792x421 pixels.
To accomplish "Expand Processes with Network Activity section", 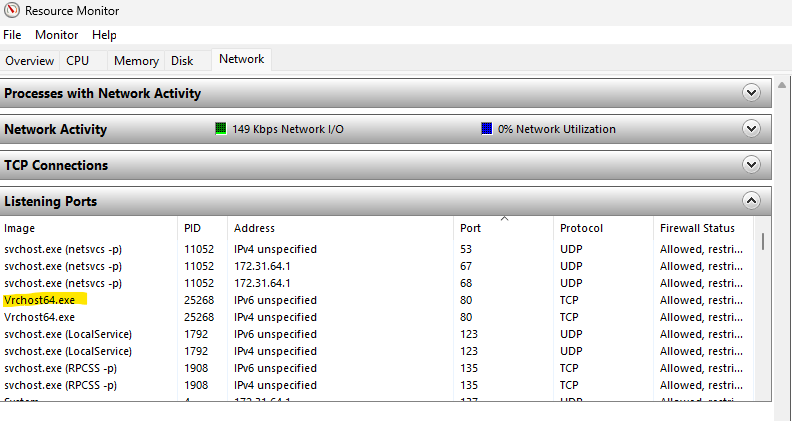I will point(752,93).
